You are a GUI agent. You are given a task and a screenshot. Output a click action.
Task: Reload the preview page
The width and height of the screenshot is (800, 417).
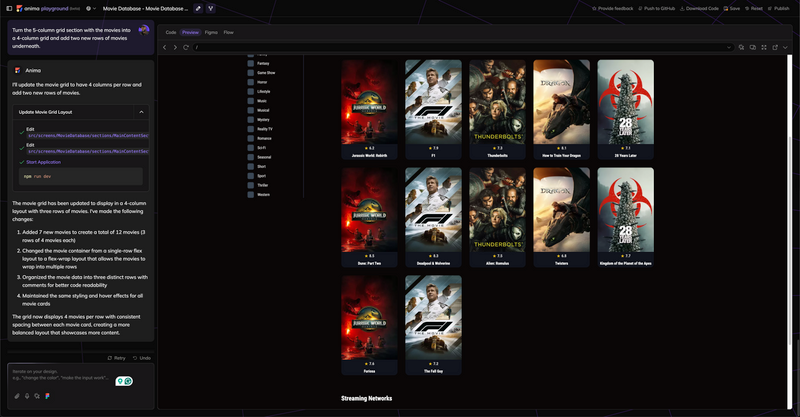(186, 47)
